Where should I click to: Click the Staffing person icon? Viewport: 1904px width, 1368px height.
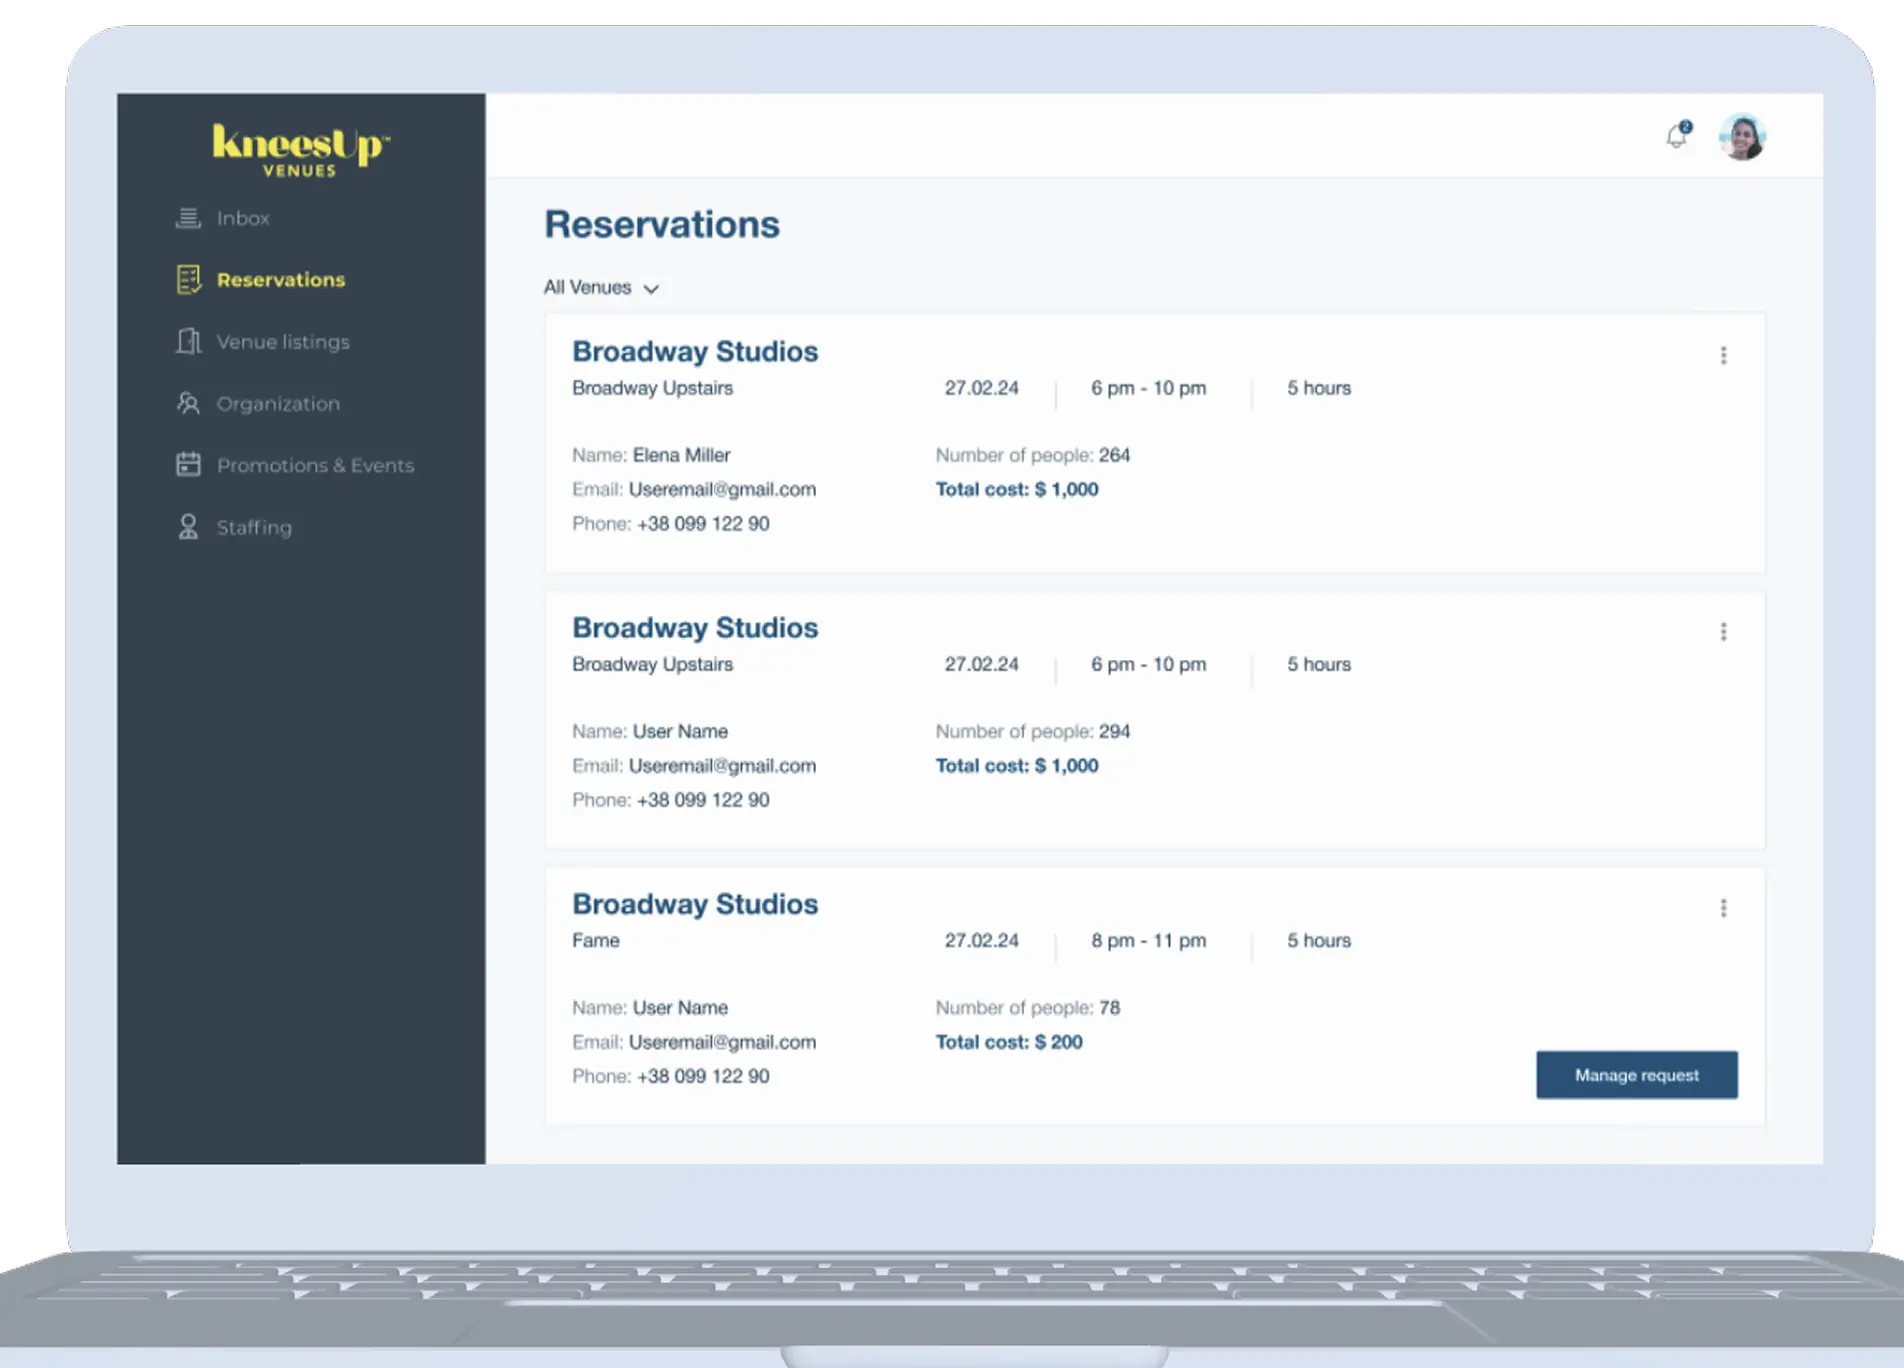[188, 527]
